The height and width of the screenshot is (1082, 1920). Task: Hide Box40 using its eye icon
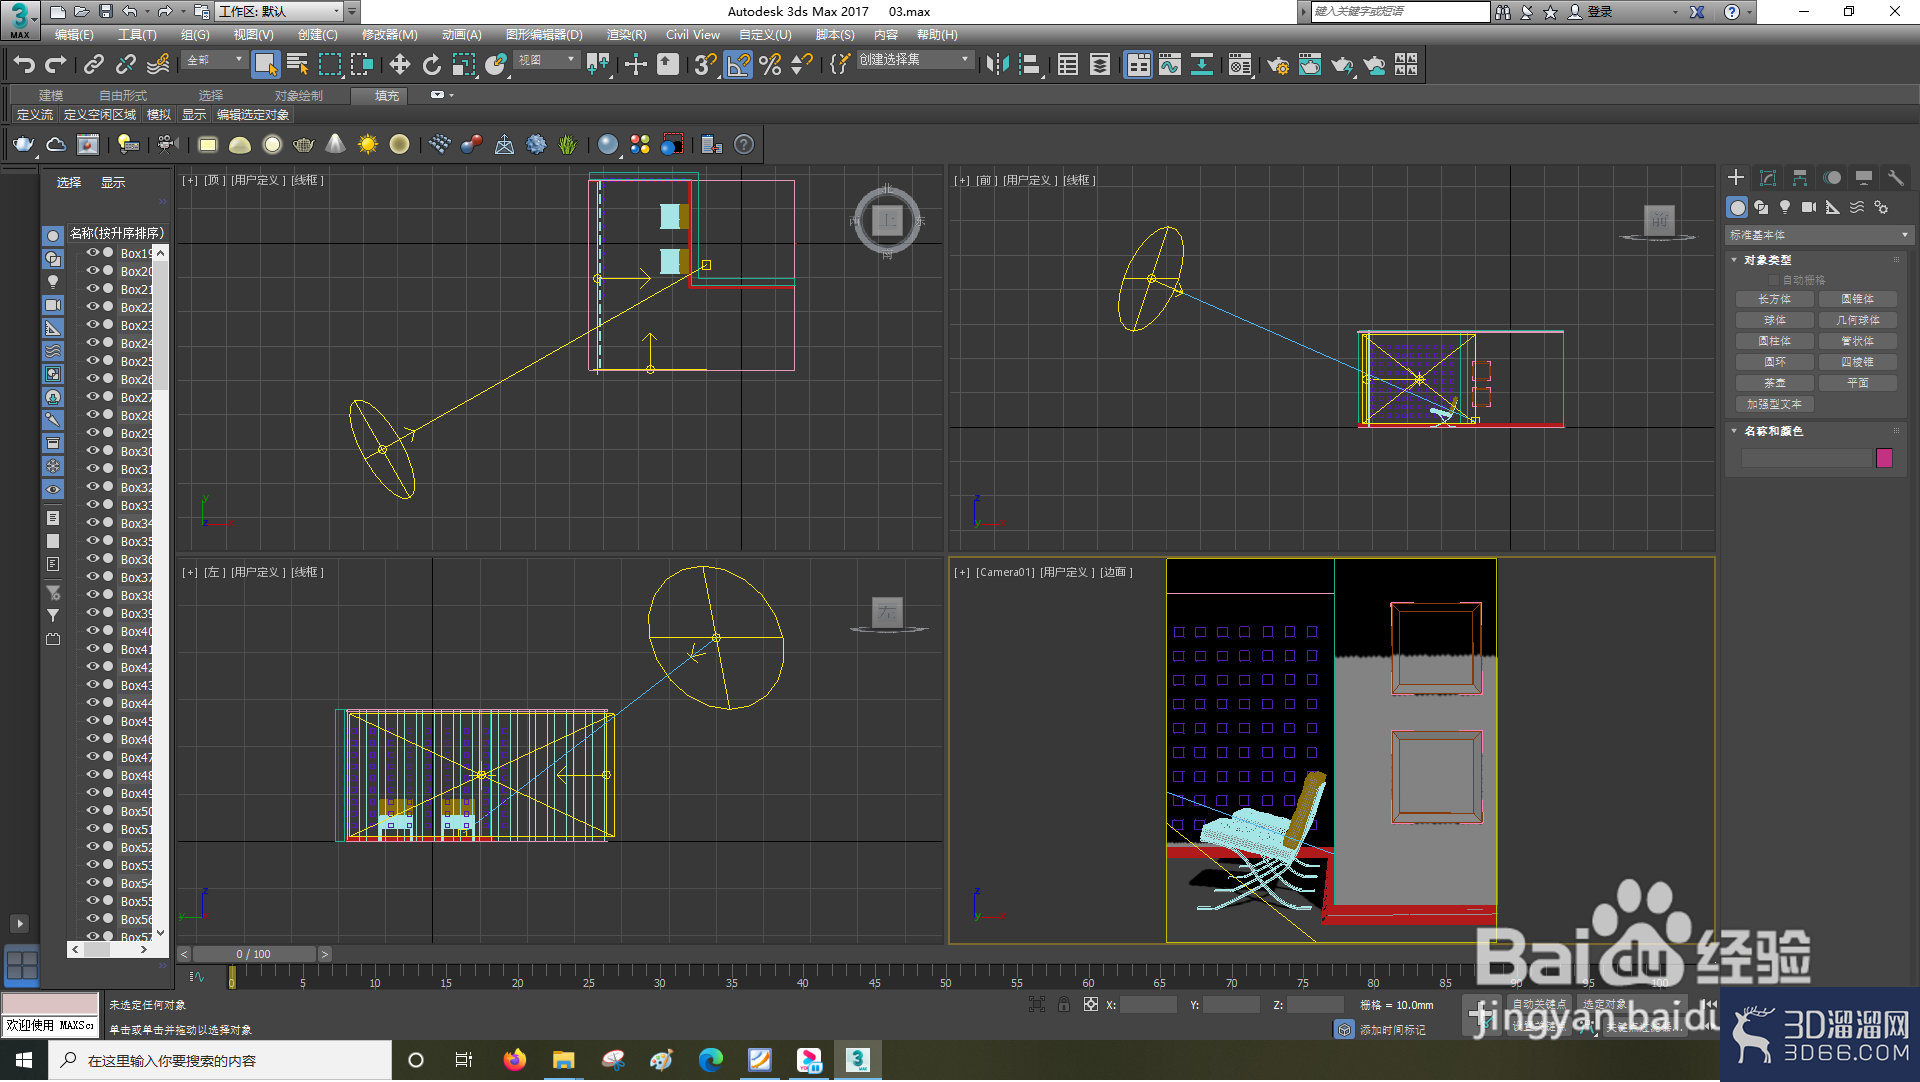93,631
